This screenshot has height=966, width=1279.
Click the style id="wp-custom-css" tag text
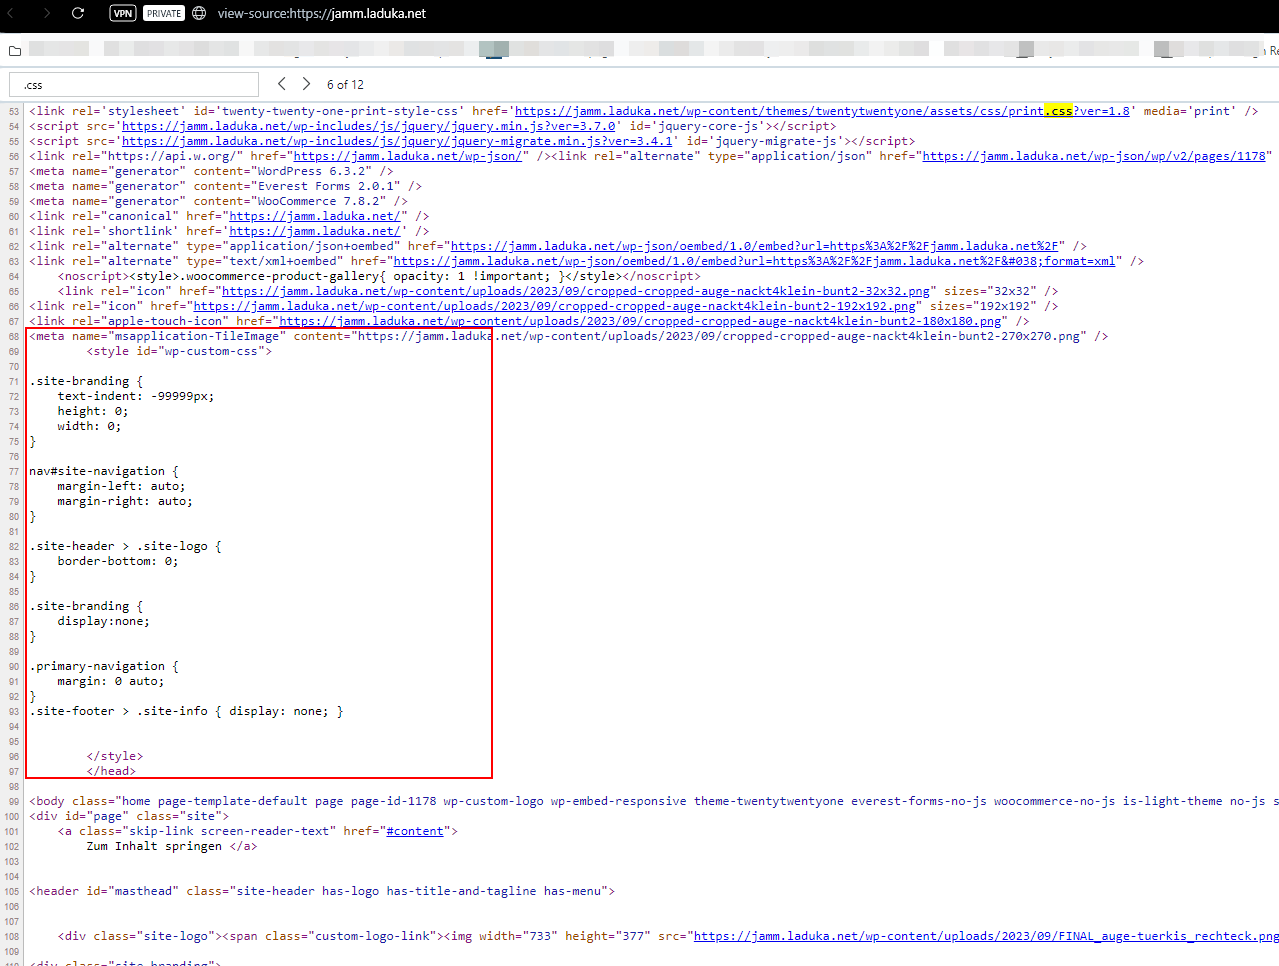tap(179, 351)
